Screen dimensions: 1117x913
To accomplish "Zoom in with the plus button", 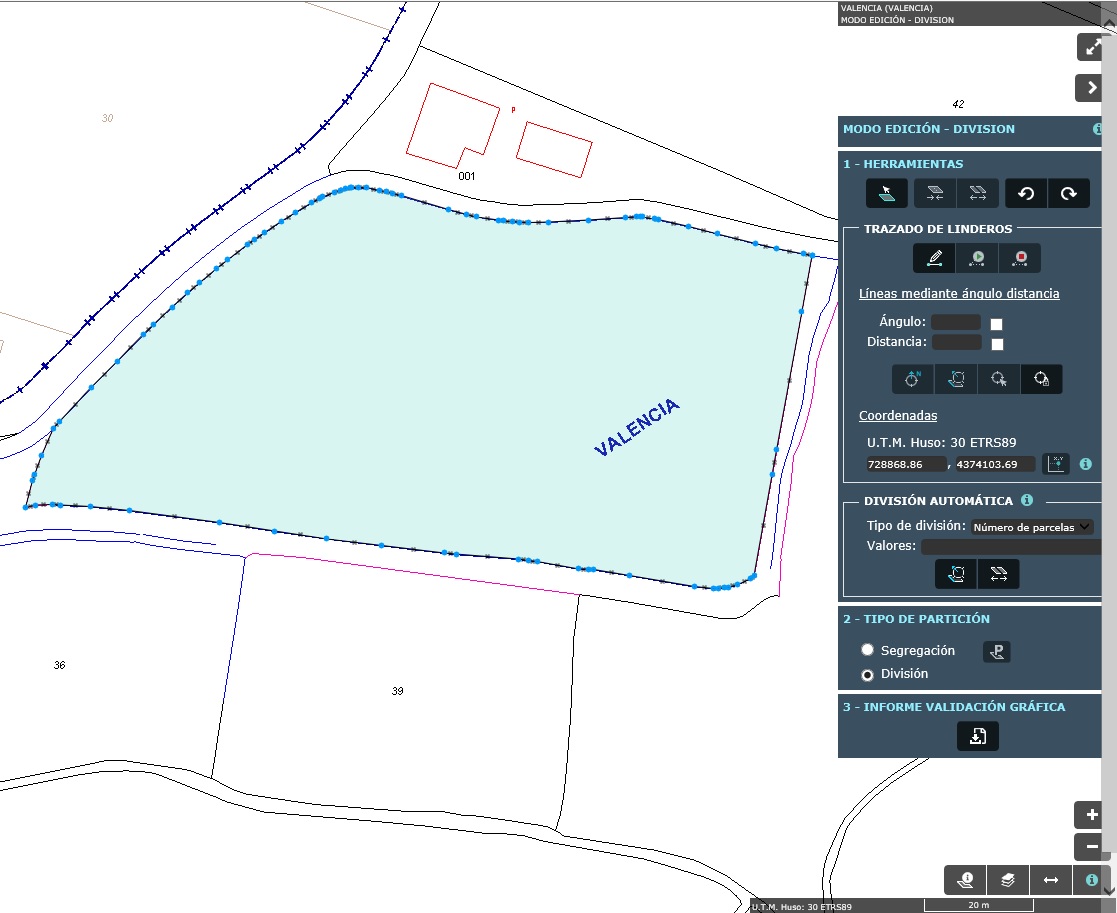I will (x=1091, y=815).
